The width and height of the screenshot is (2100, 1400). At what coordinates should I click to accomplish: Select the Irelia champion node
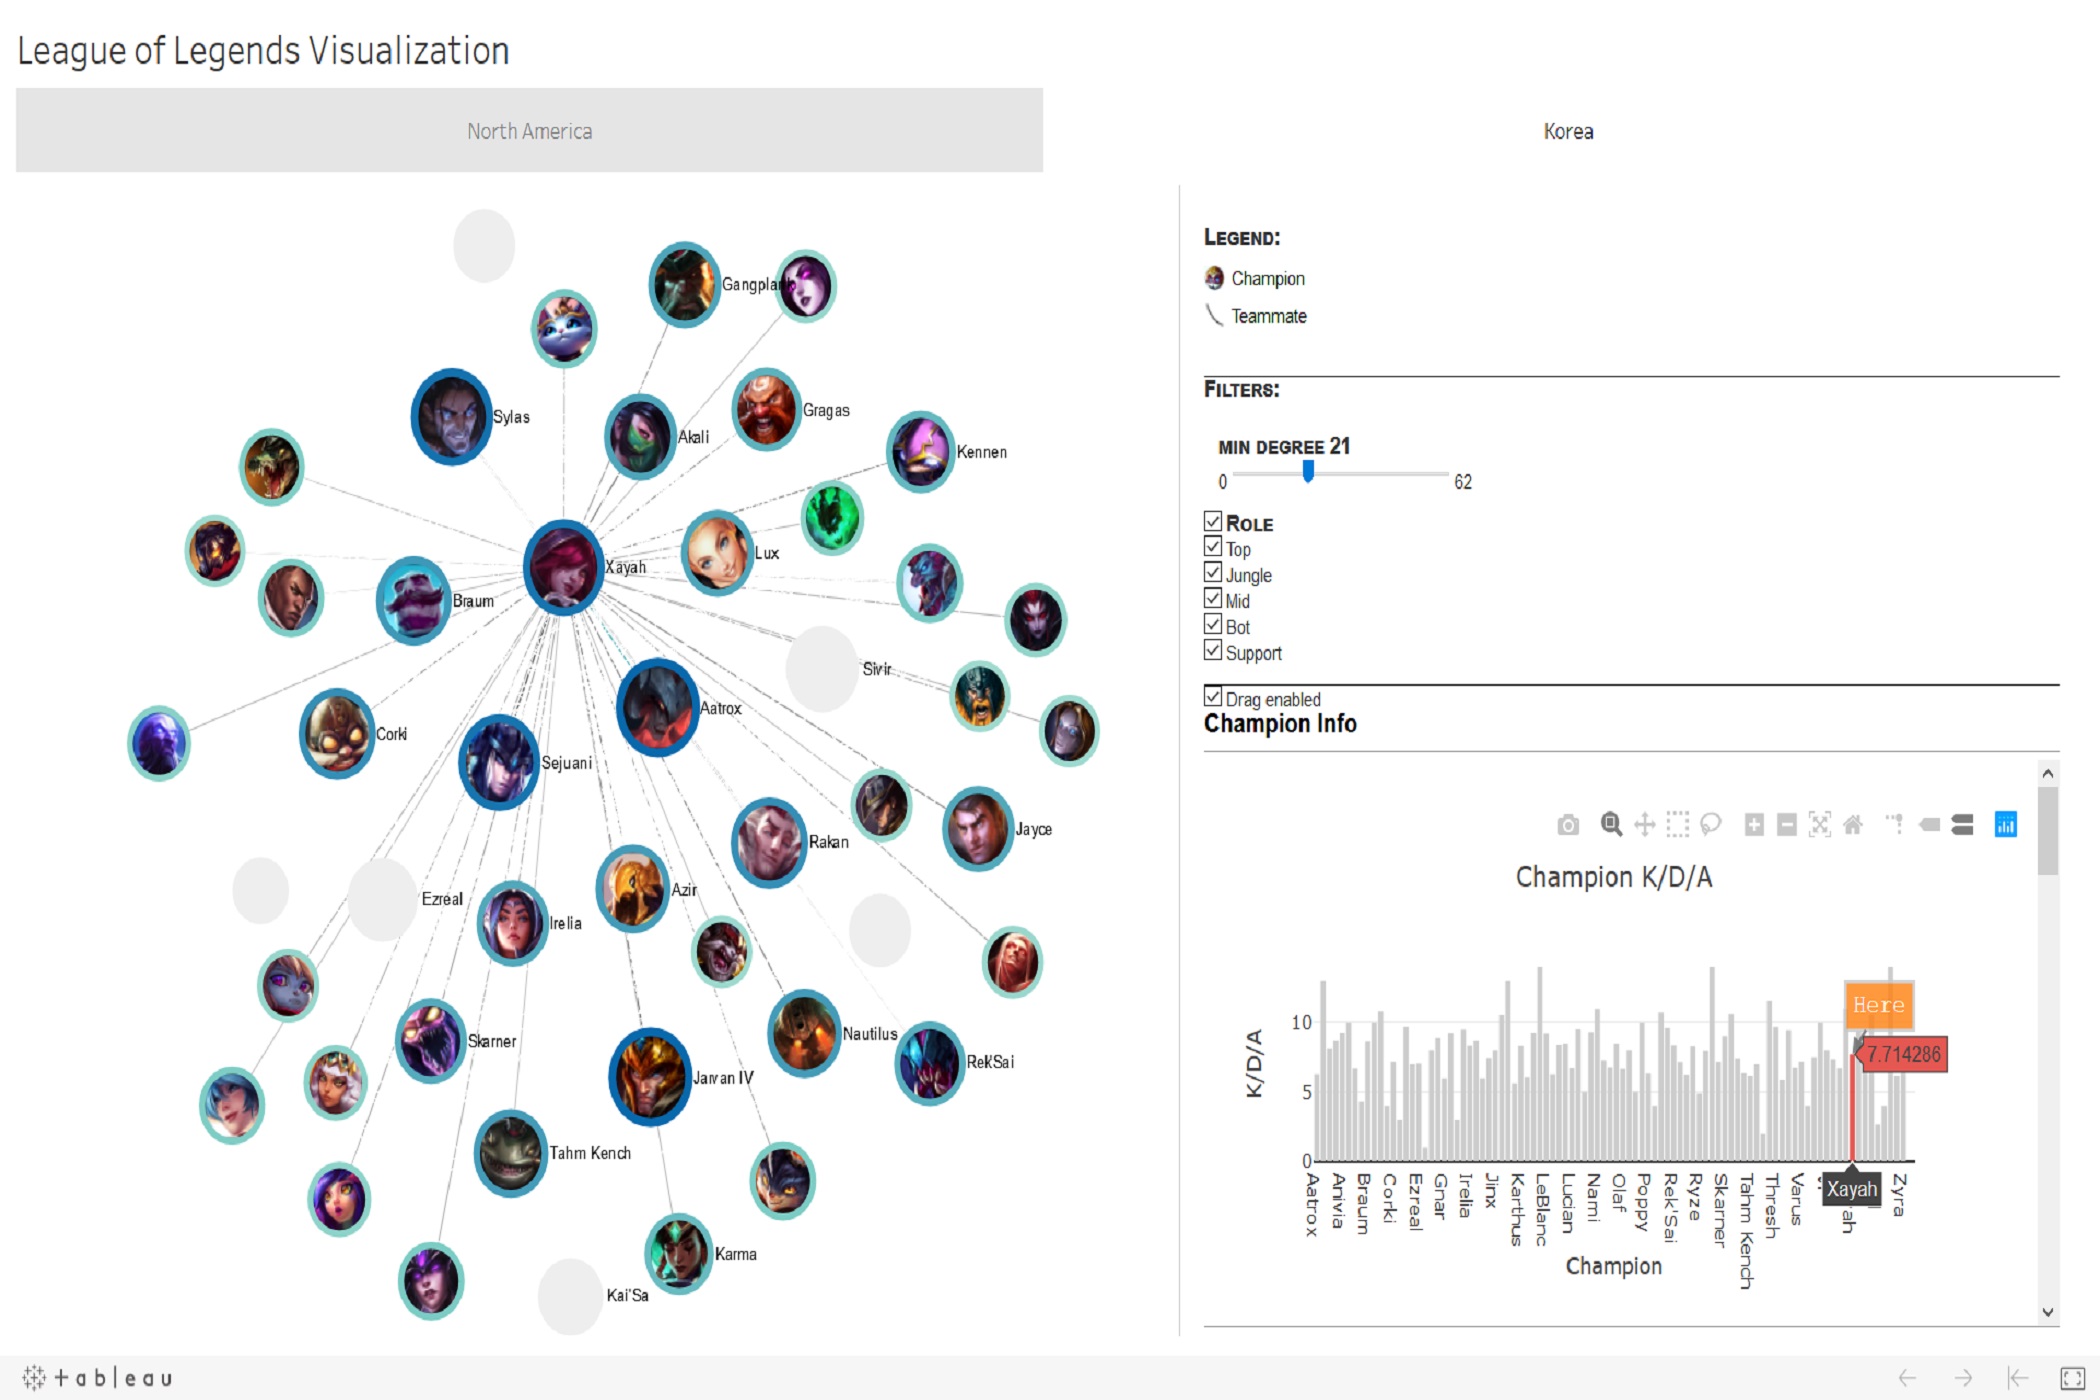coord(512,922)
